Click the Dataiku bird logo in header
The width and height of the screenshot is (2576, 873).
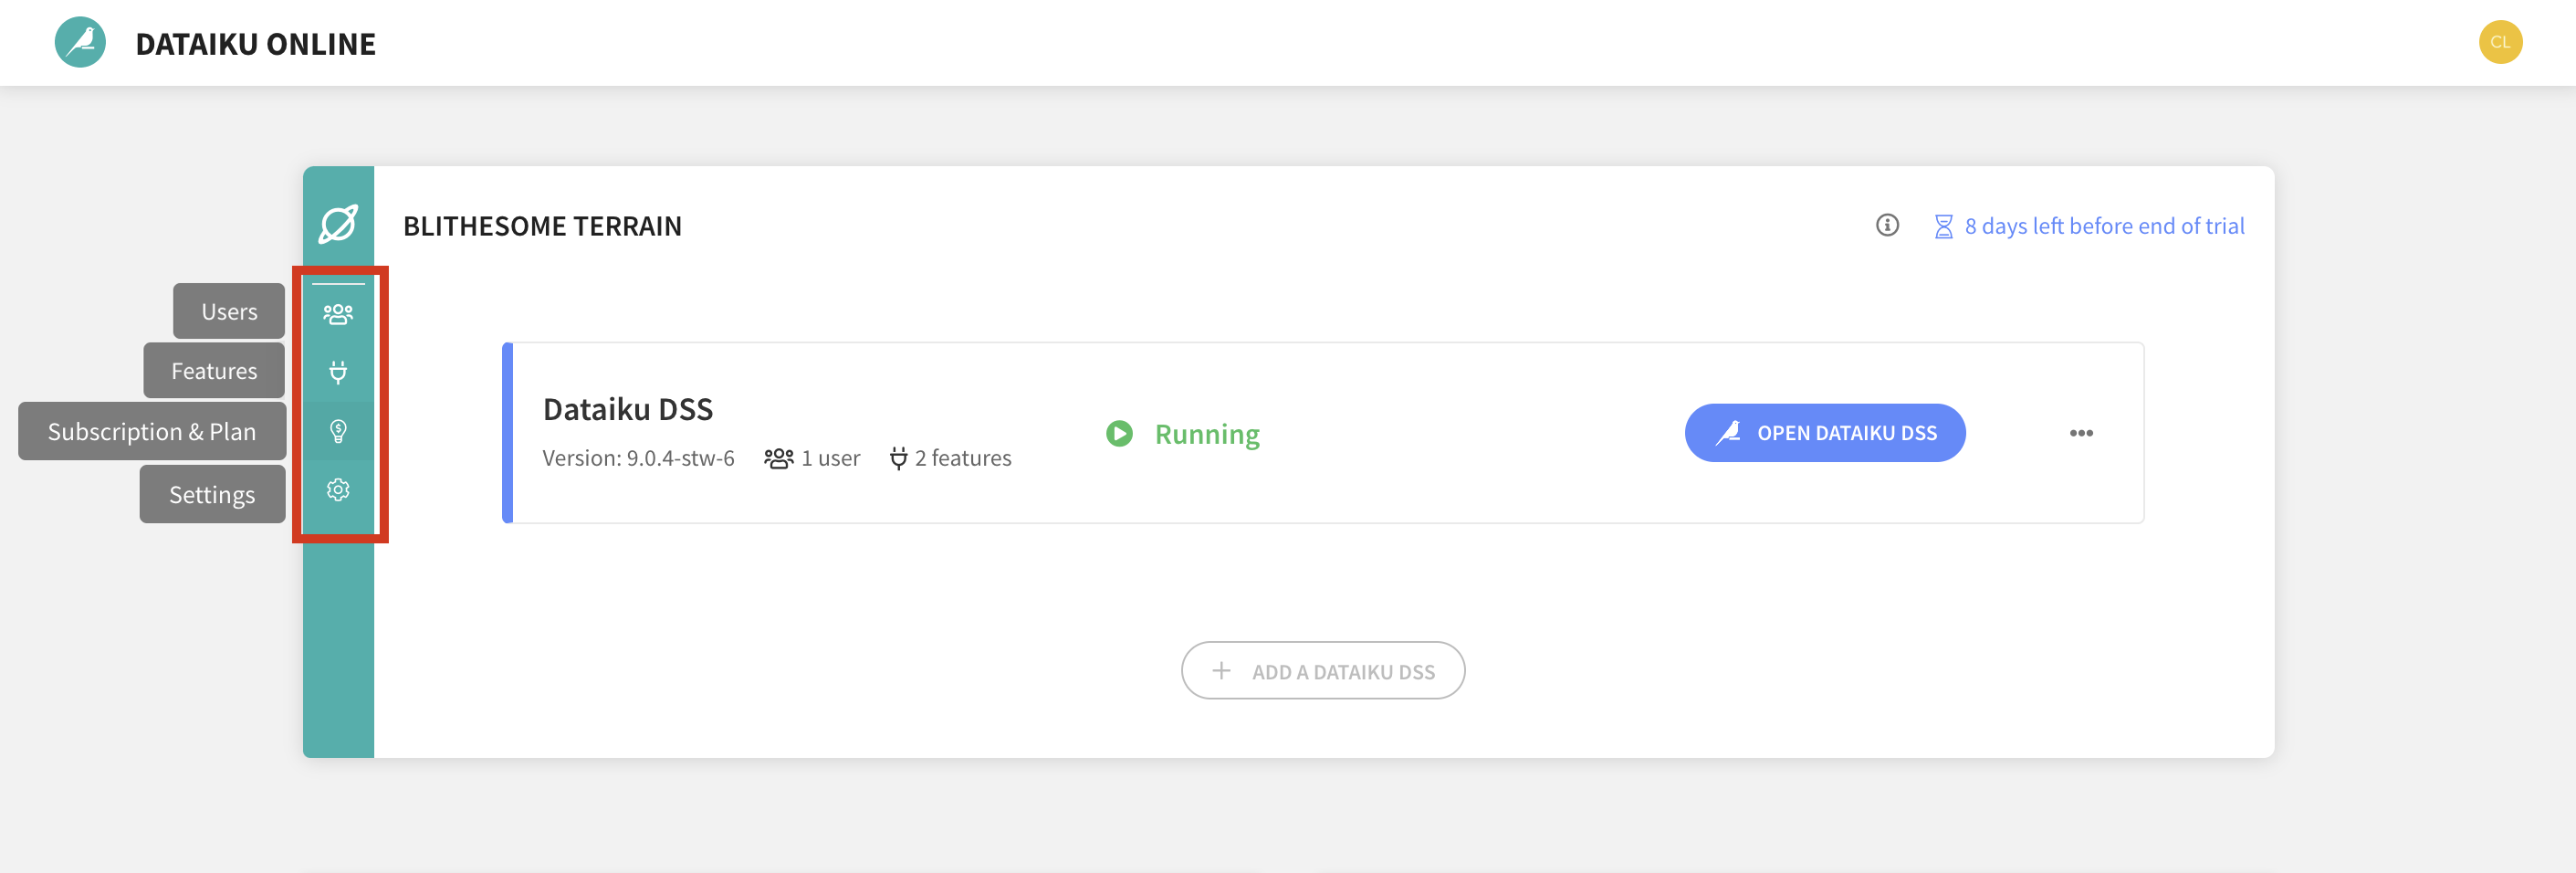click(x=80, y=42)
